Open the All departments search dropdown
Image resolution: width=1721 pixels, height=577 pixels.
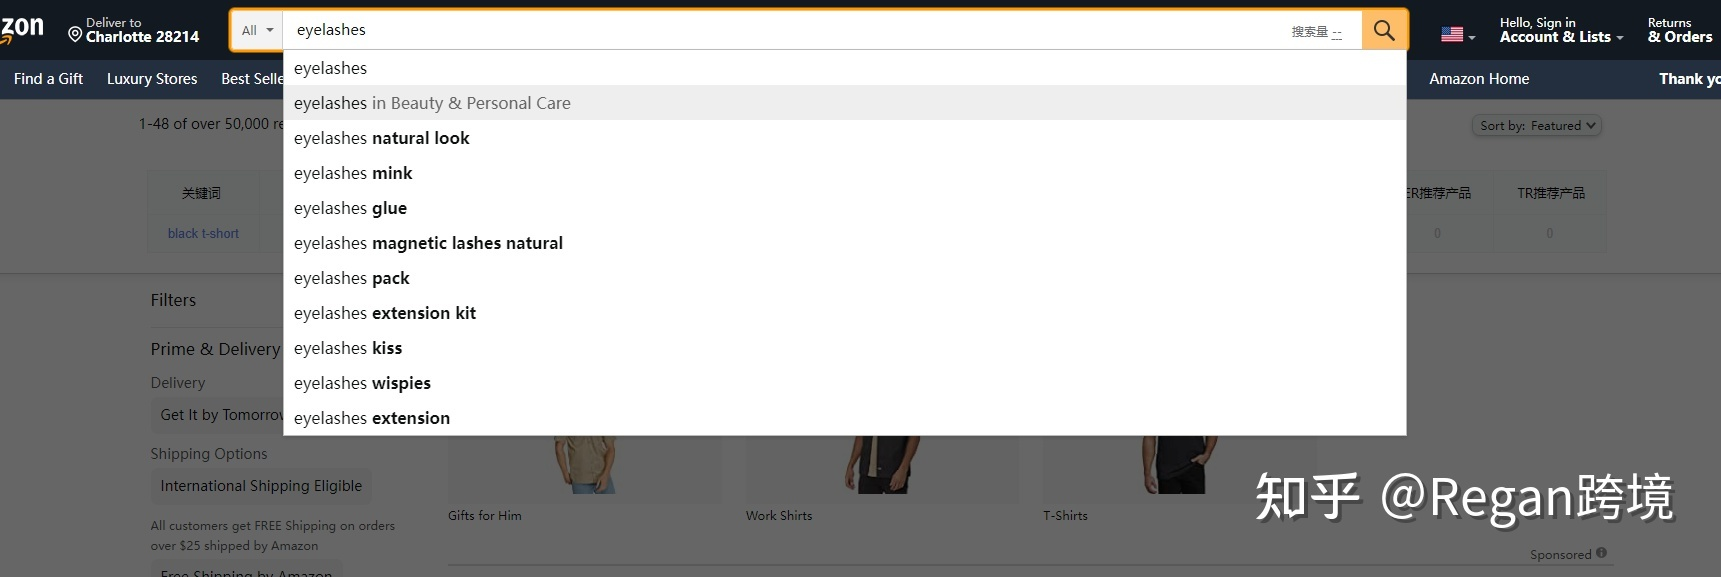click(x=257, y=30)
